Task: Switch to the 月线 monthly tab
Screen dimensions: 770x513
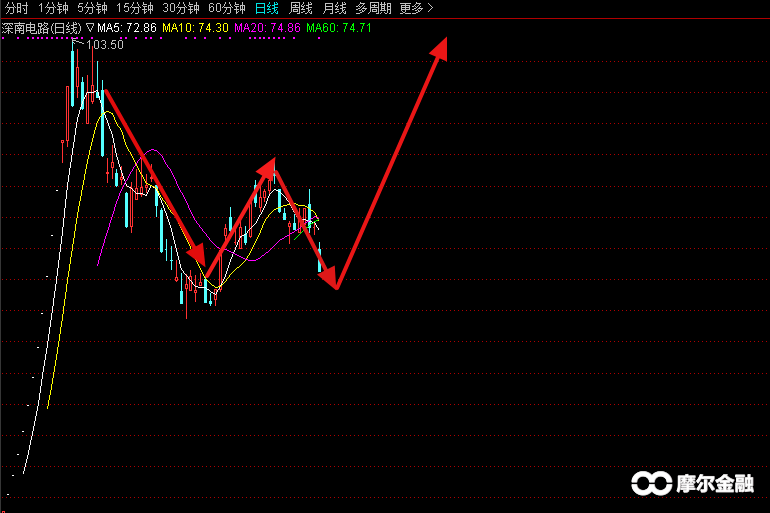Action: click(334, 8)
